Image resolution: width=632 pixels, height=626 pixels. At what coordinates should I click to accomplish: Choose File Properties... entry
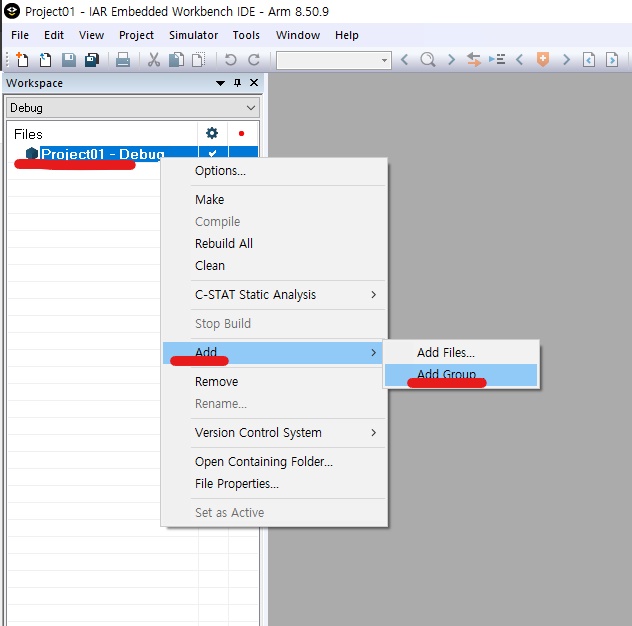tap(274, 483)
